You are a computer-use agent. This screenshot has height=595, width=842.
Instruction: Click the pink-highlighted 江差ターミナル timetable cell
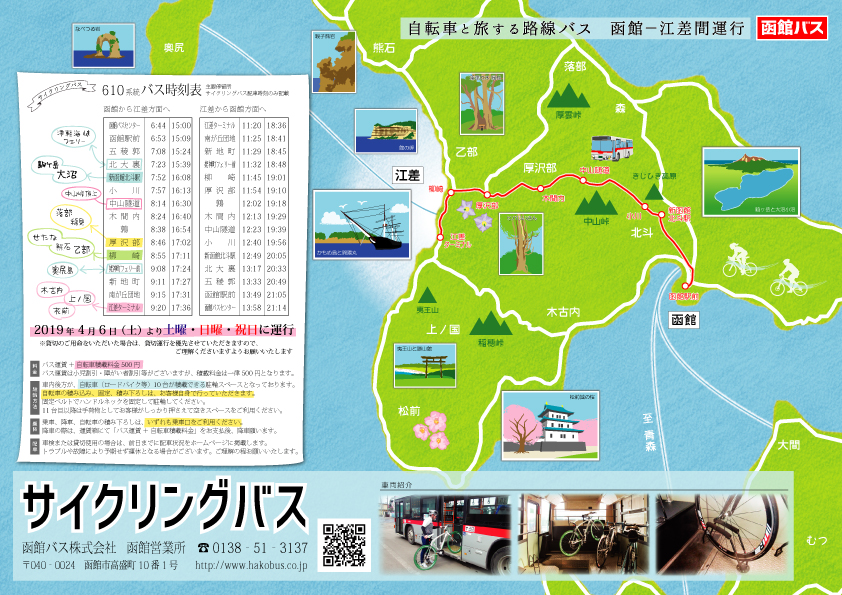click(125, 308)
